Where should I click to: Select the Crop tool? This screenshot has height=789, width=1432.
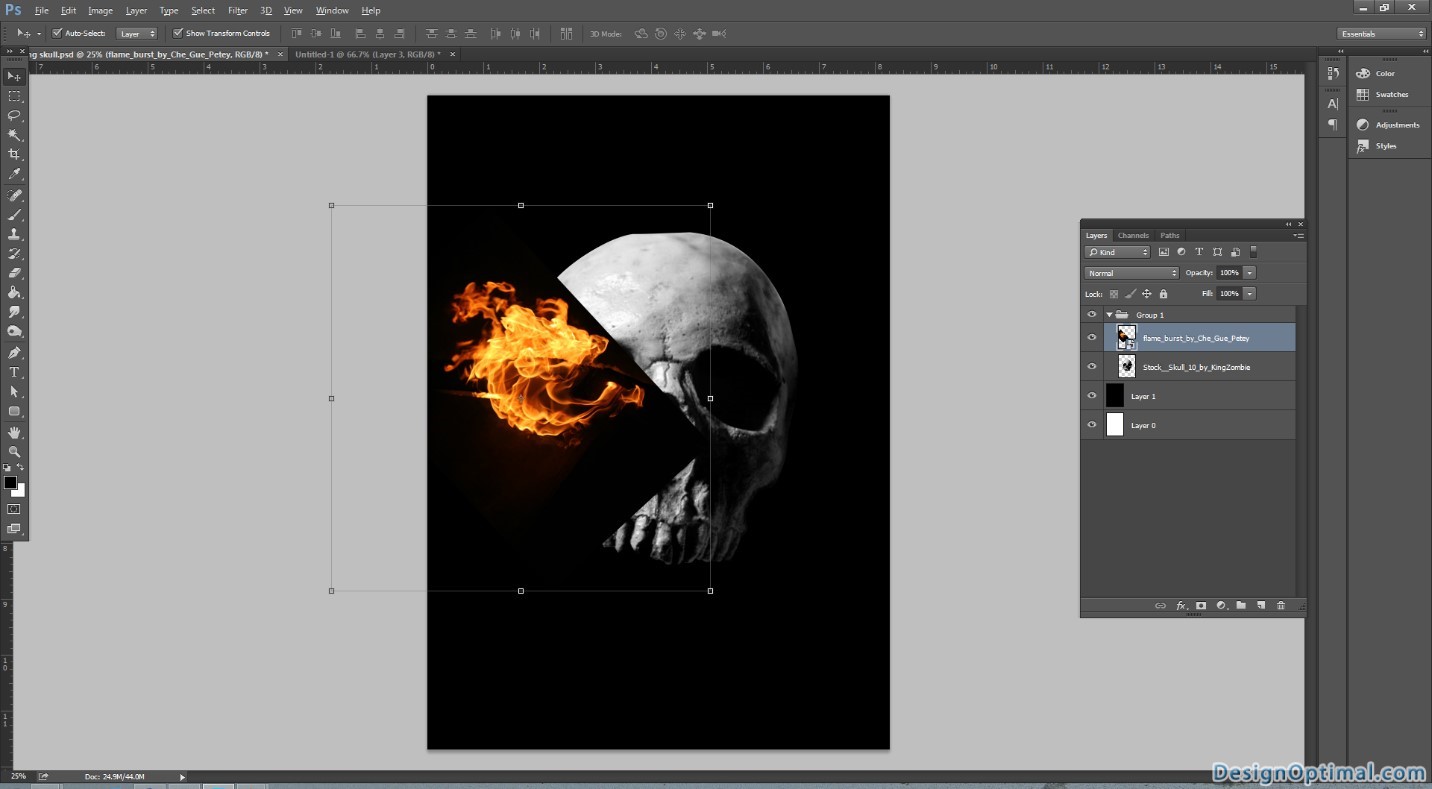(x=14, y=155)
